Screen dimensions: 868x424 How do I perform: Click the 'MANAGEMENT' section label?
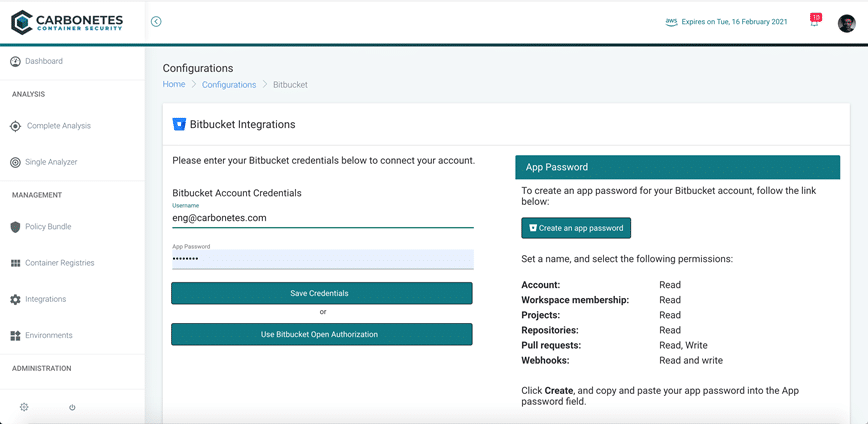[37, 195]
